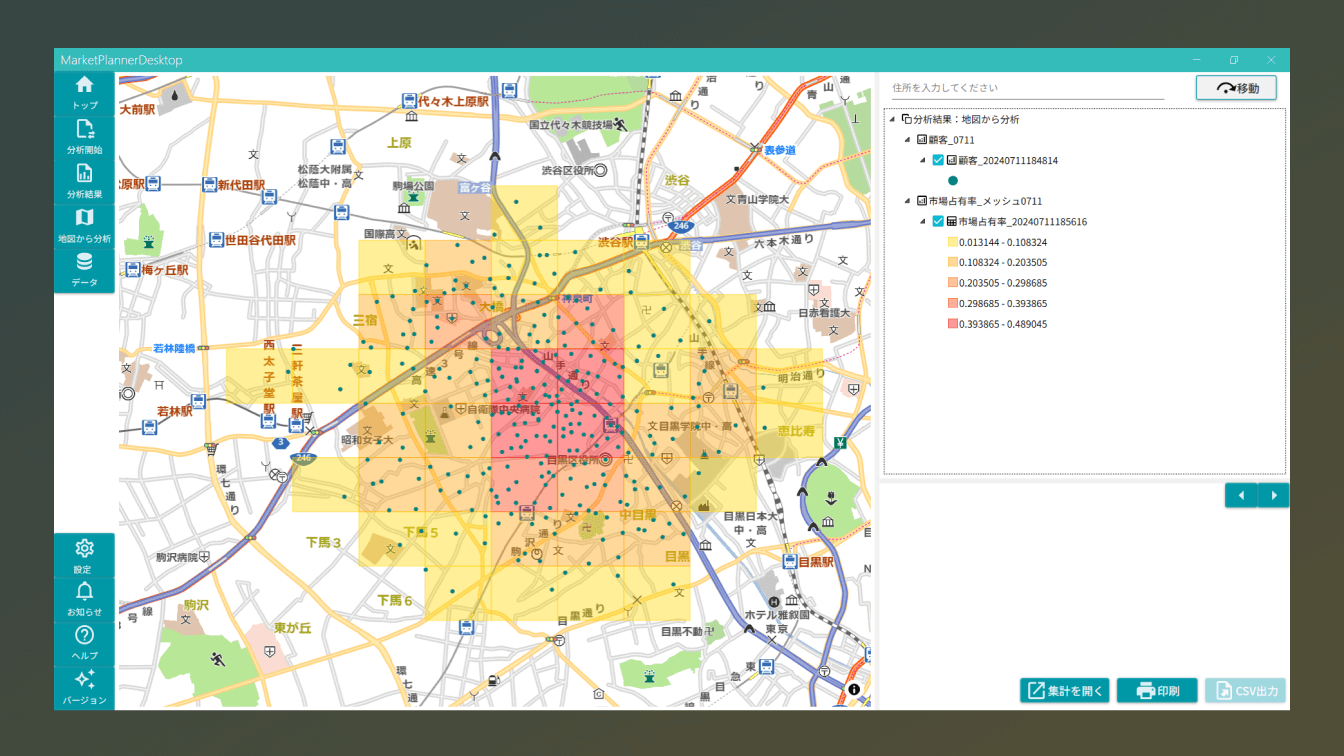This screenshot has height=756, width=1344.
Task: Click the next page arrow button
Action: pos(1273,495)
